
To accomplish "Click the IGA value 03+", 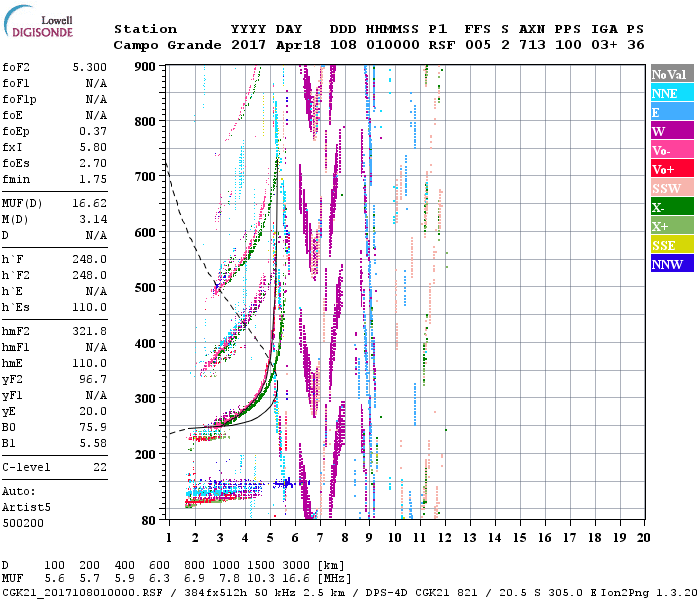I will 604,45.
